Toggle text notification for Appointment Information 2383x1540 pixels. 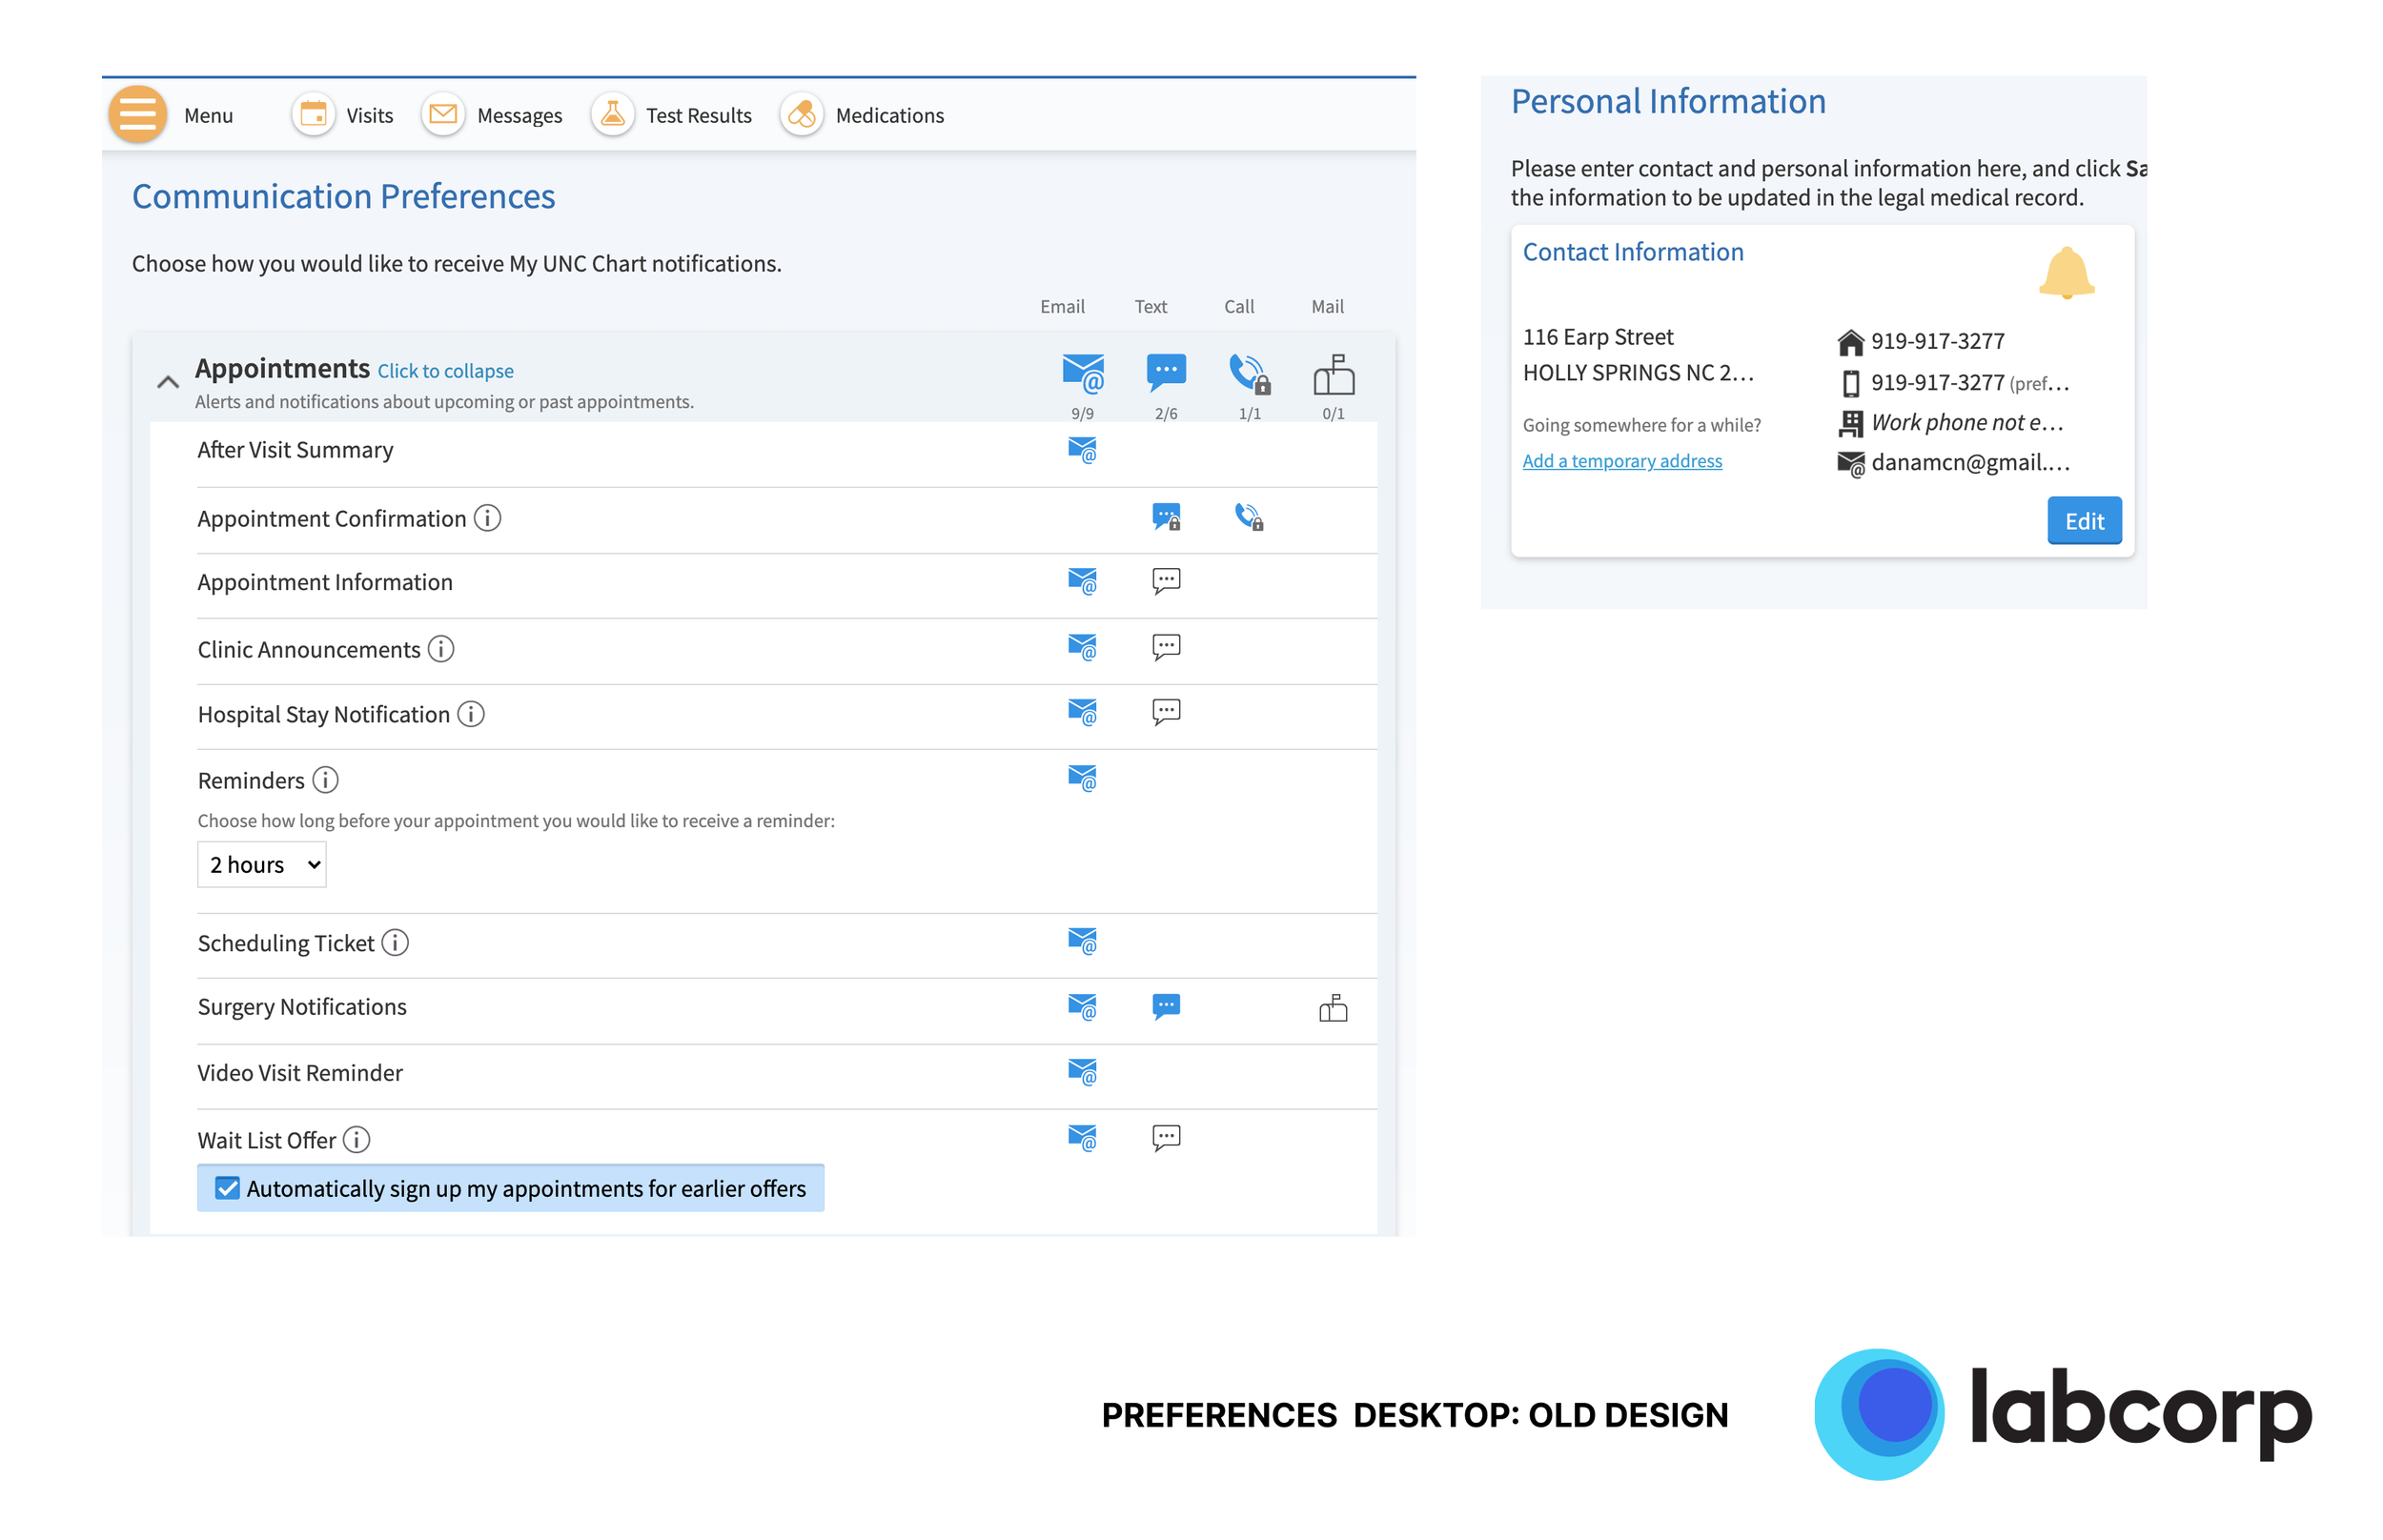pos(1165,580)
